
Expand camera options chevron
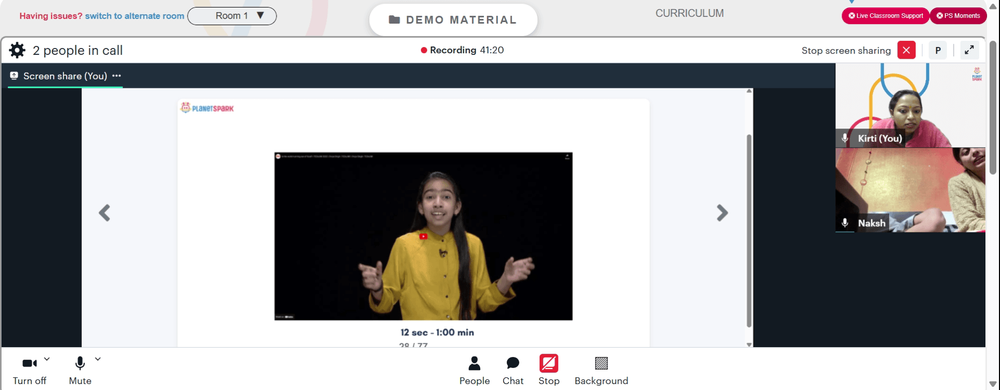[x=47, y=359]
